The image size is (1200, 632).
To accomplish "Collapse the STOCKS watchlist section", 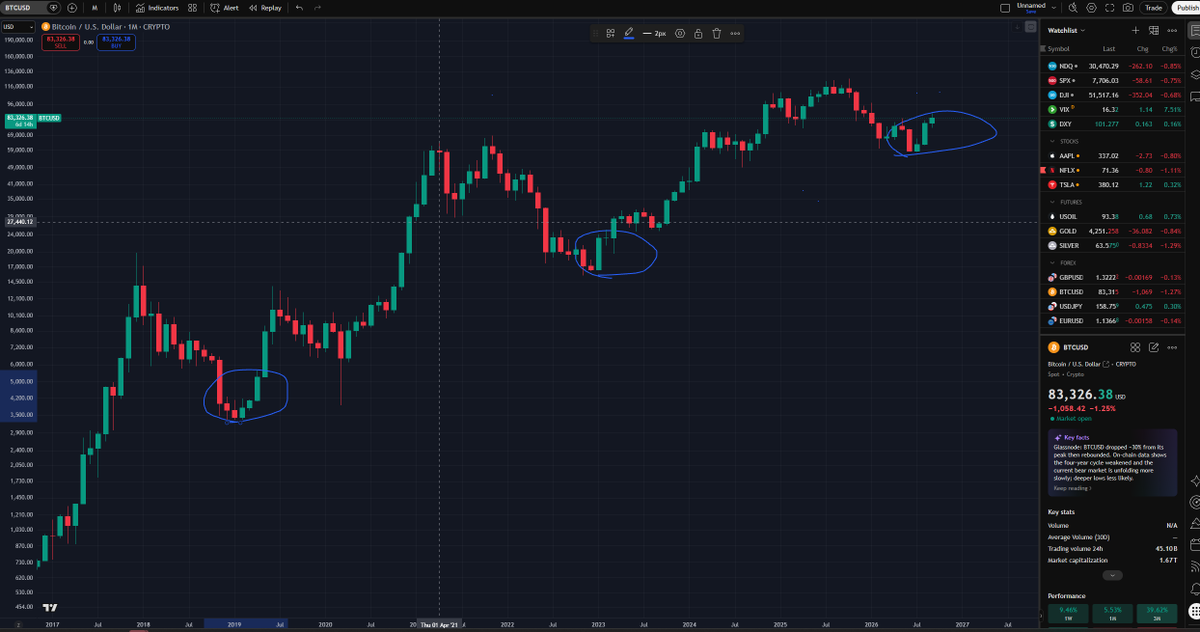I will pos(1051,141).
